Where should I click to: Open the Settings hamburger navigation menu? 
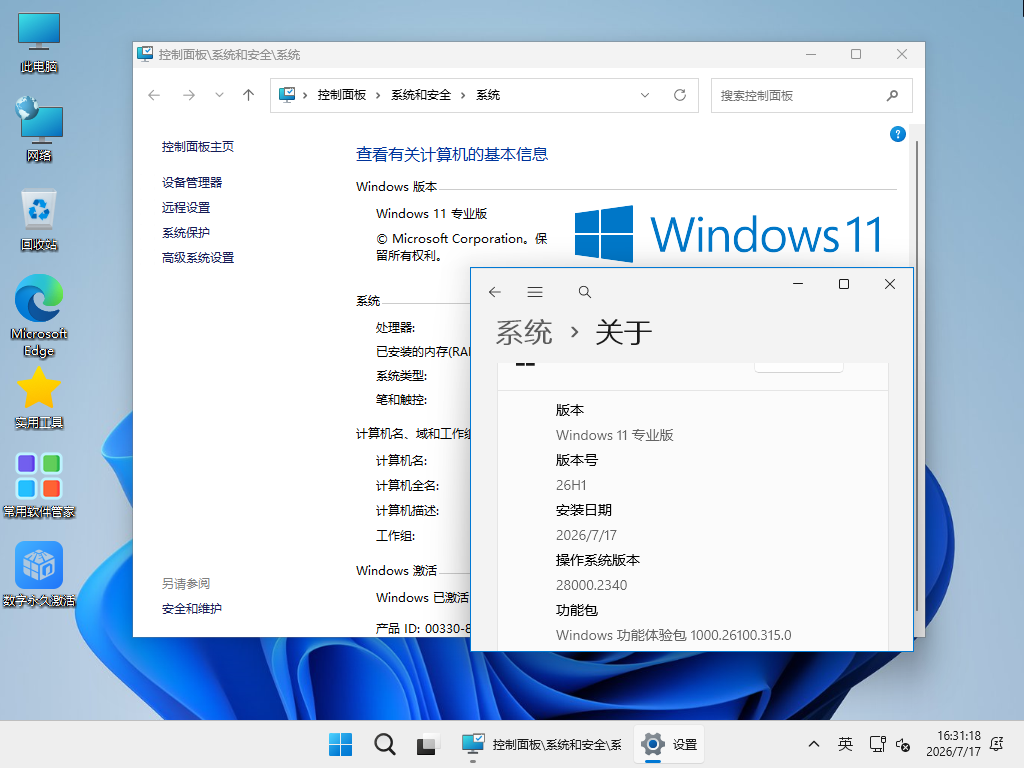pos(535,292)
